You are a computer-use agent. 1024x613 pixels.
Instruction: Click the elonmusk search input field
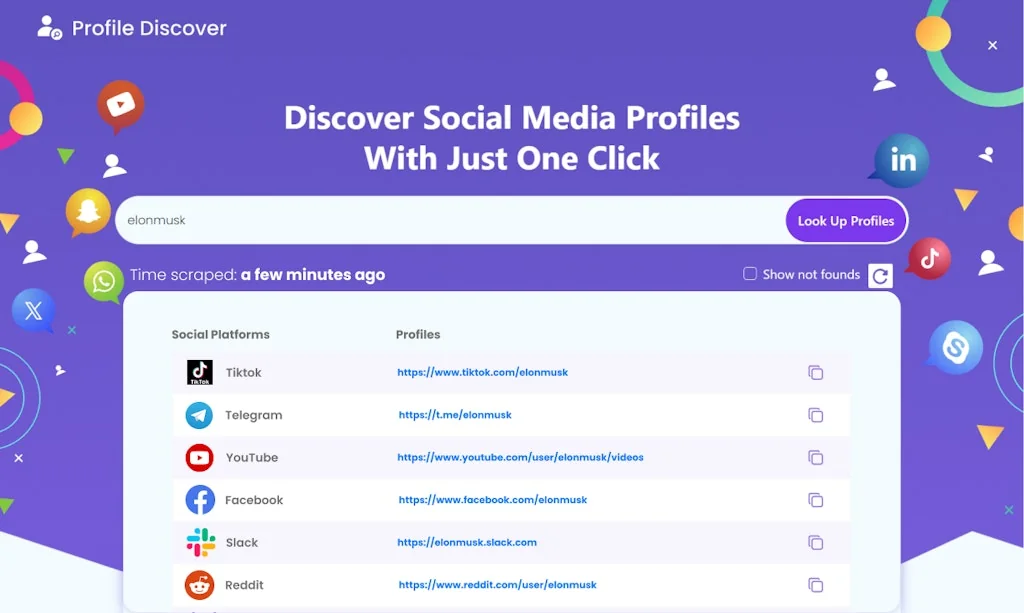[400, 220]
